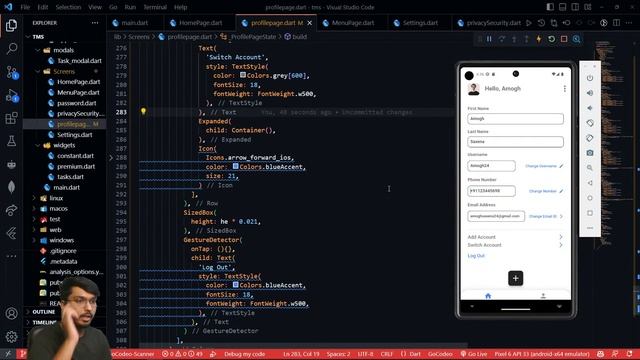Tap the plus button in phone app
Viewport: 640px width, 360px height.
click(x=516, y=278)
